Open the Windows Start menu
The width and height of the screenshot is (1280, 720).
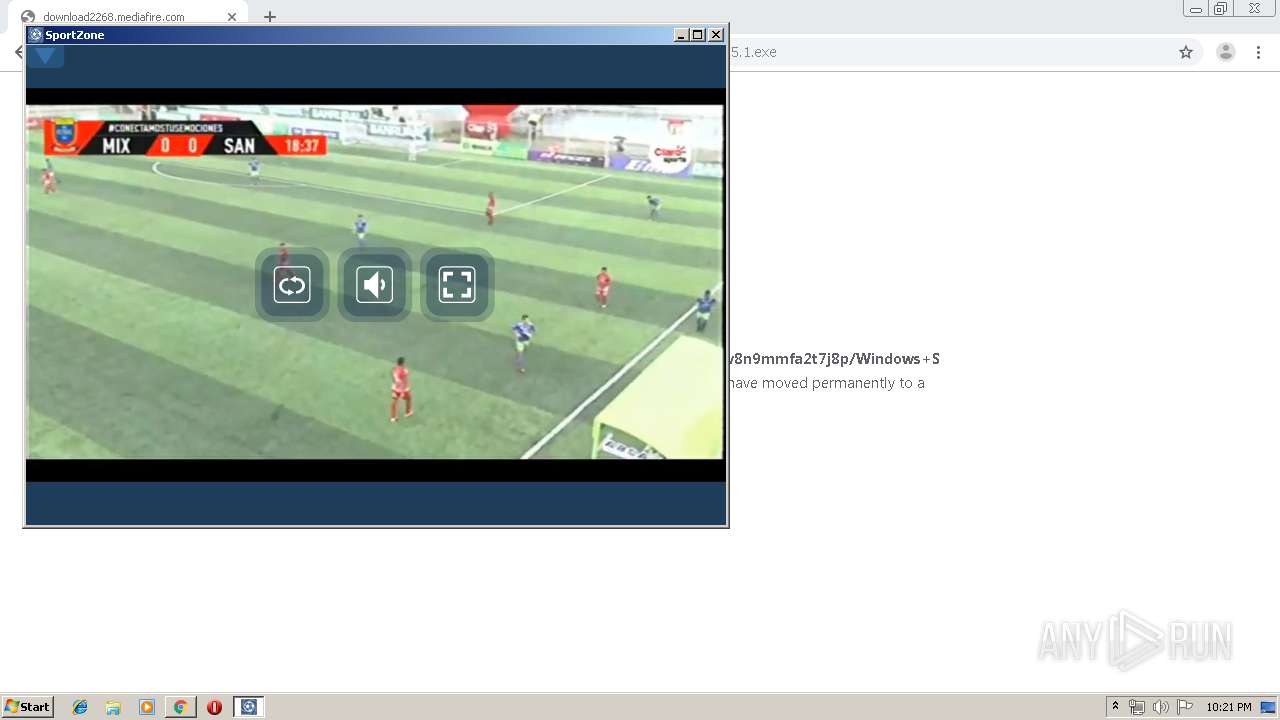28,707
